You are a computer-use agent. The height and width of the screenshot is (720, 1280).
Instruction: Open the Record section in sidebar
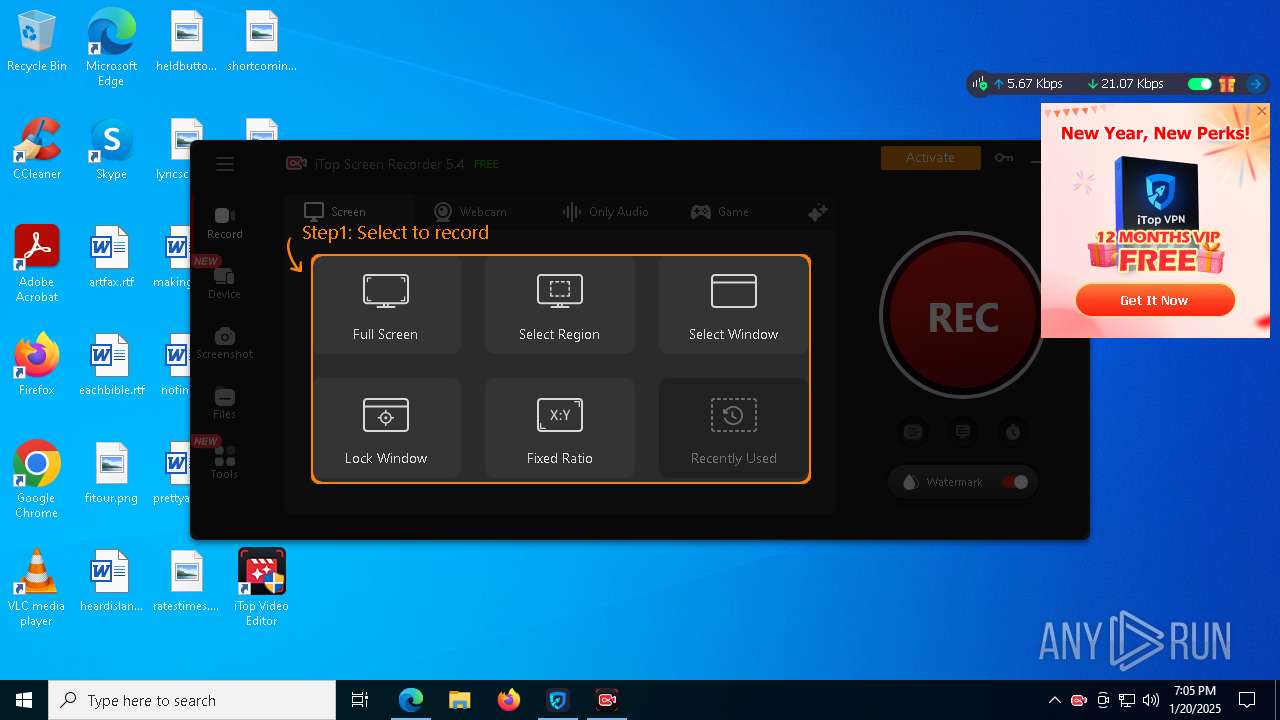[x=225, y=223]
